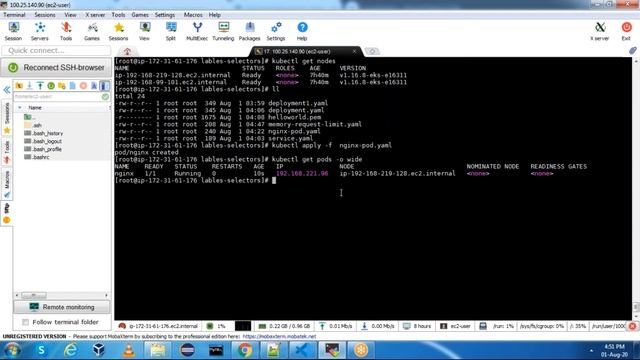Open Google Chrome from the taskbar

(245, 350)
